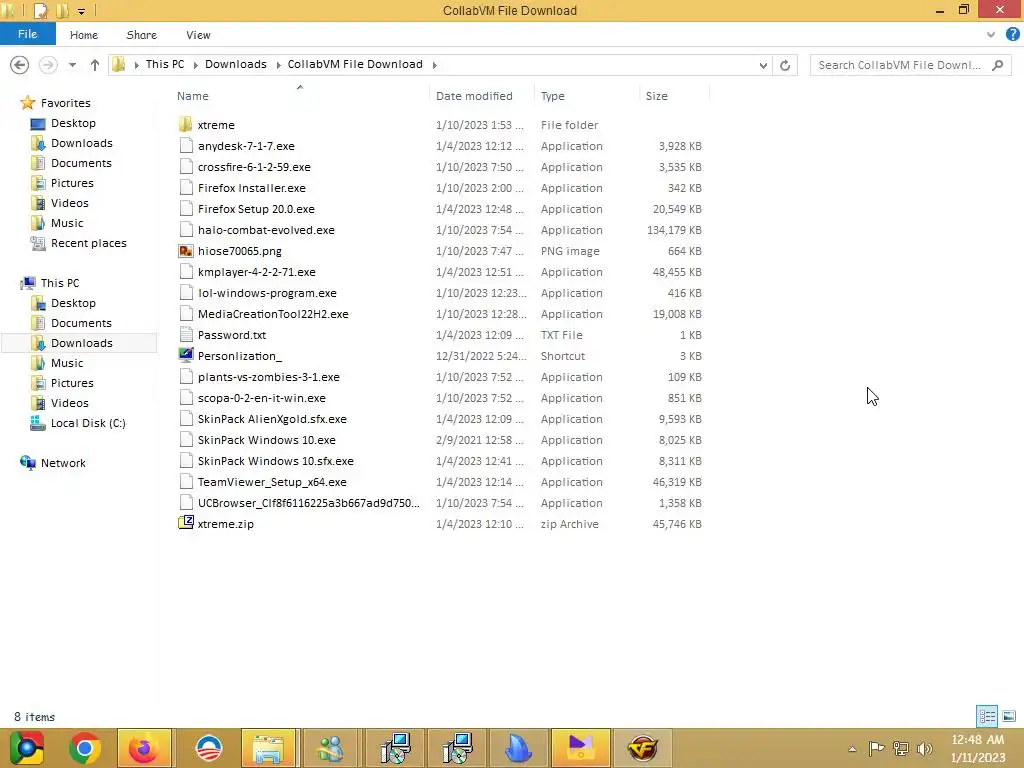
Task: Customize Quick Access Toolbar dropdown
Action: 82,11
